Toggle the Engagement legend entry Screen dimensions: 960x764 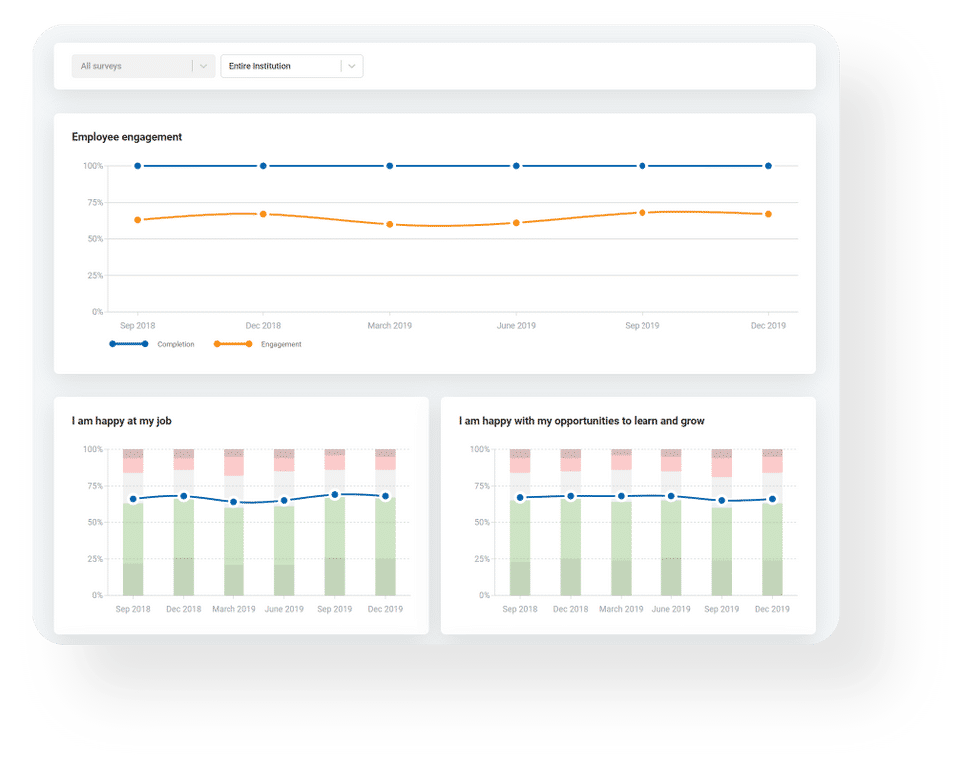point(257,344)
